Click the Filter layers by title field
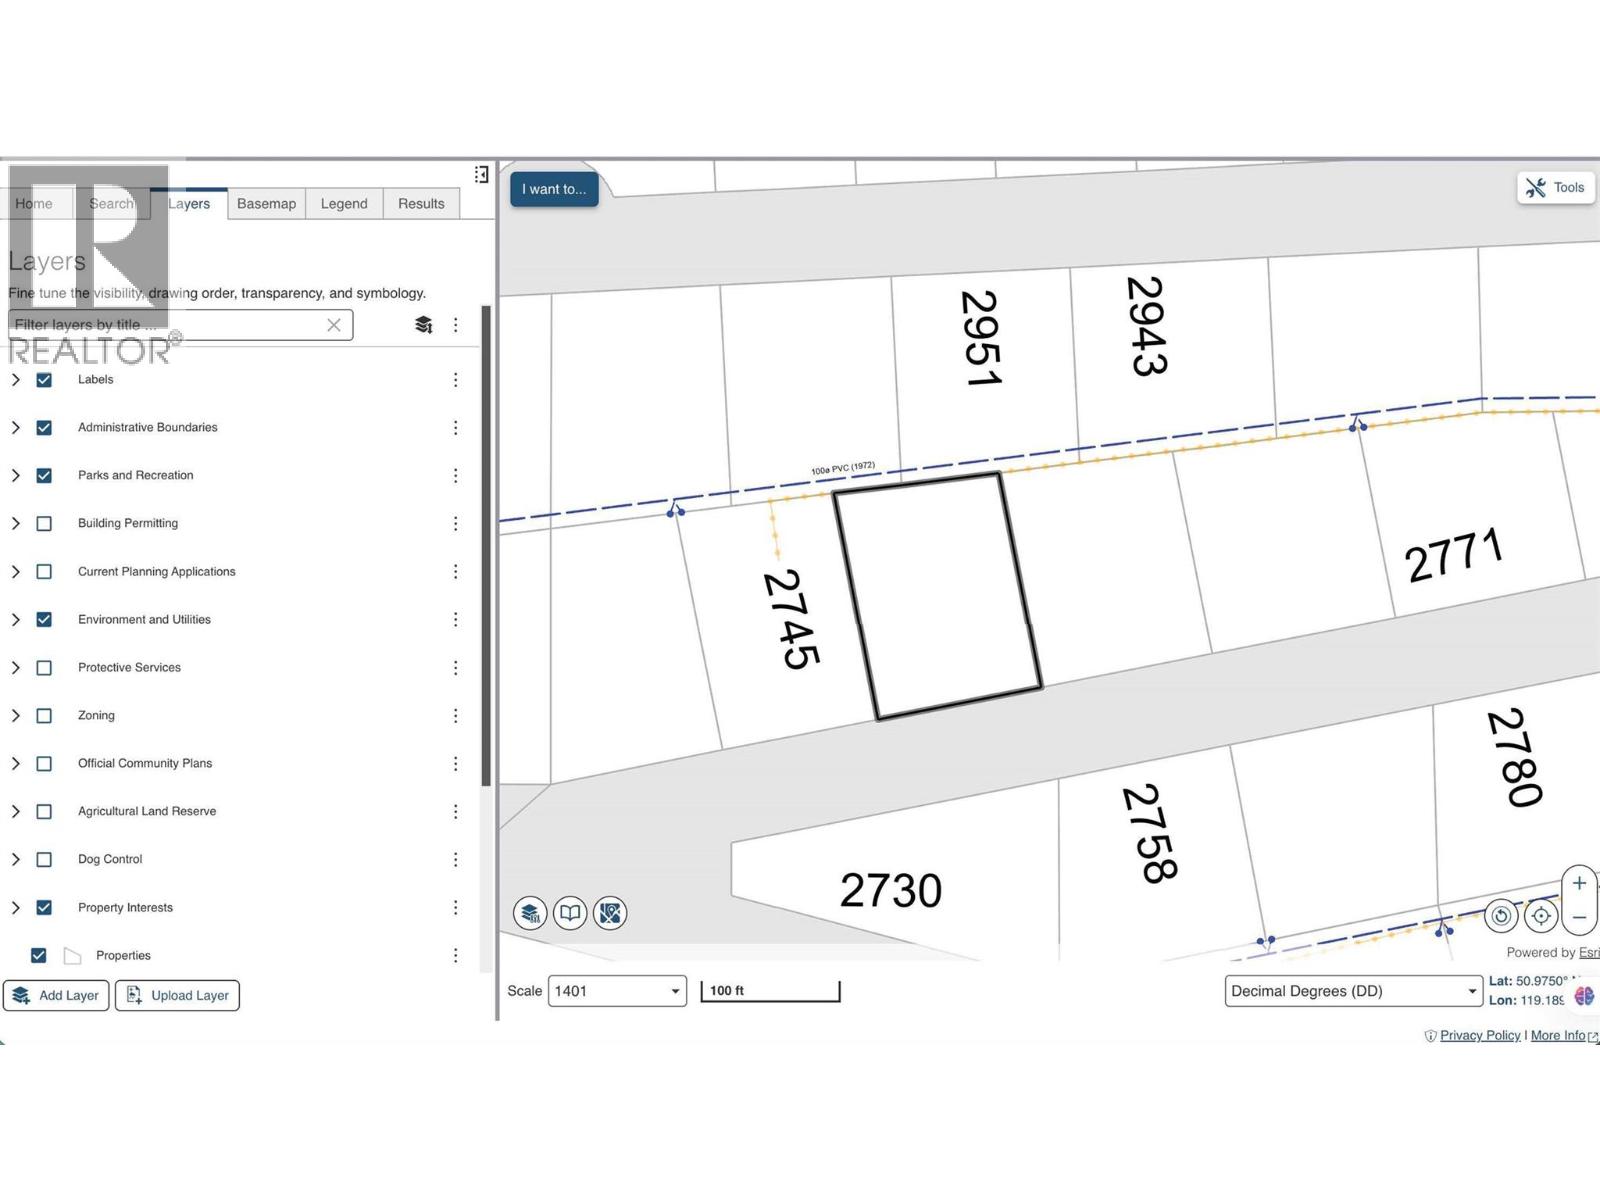This screenshot has width=1600, height=1200. point(165,325)
